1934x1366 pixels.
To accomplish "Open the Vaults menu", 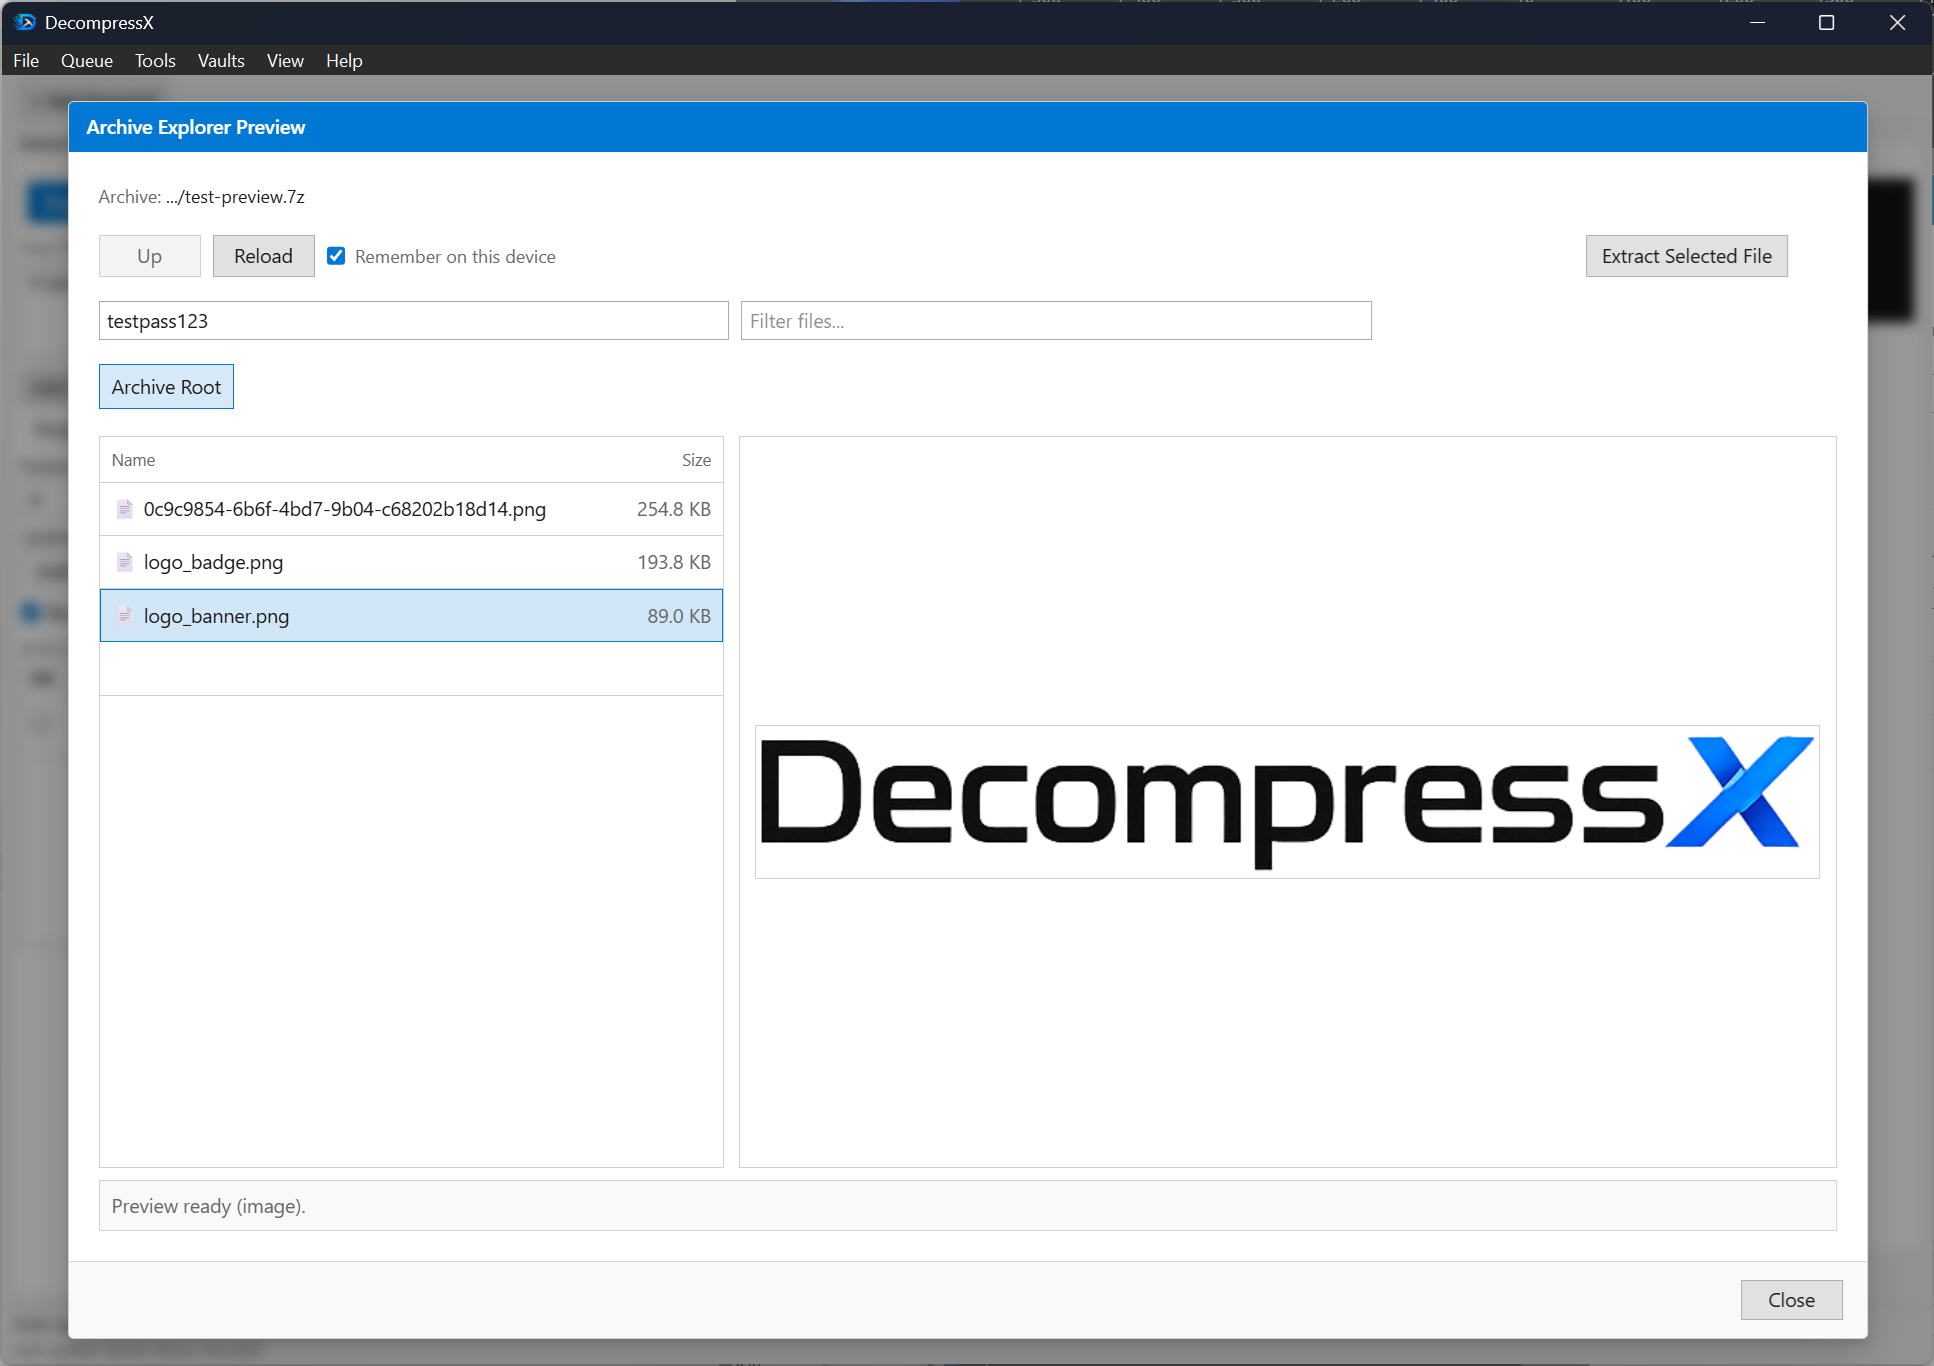I will click(x=221, y=60).
